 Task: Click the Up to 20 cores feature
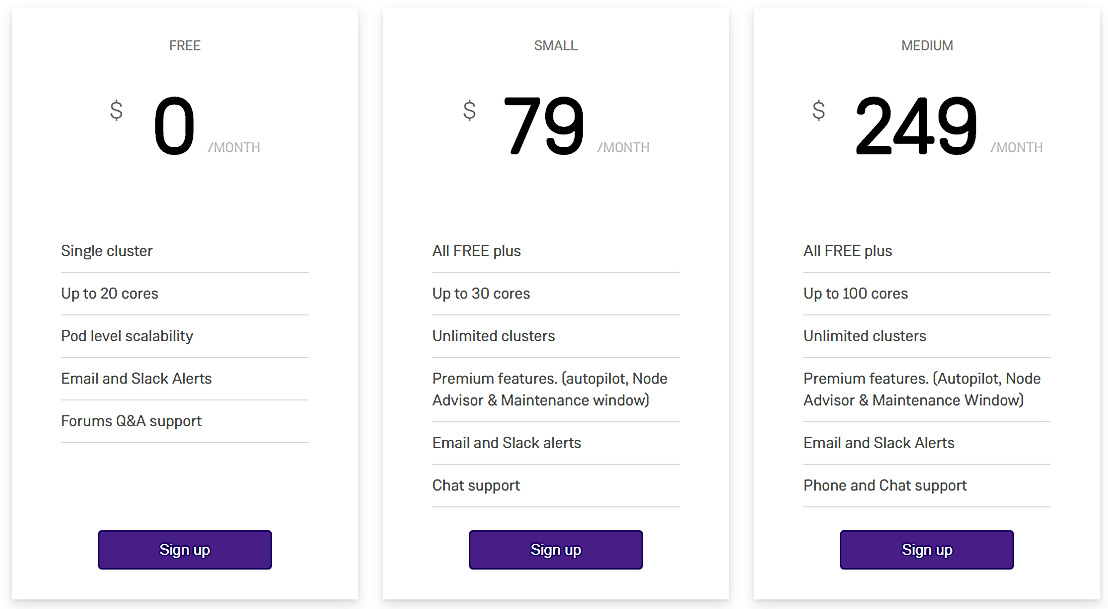point(110,294)
